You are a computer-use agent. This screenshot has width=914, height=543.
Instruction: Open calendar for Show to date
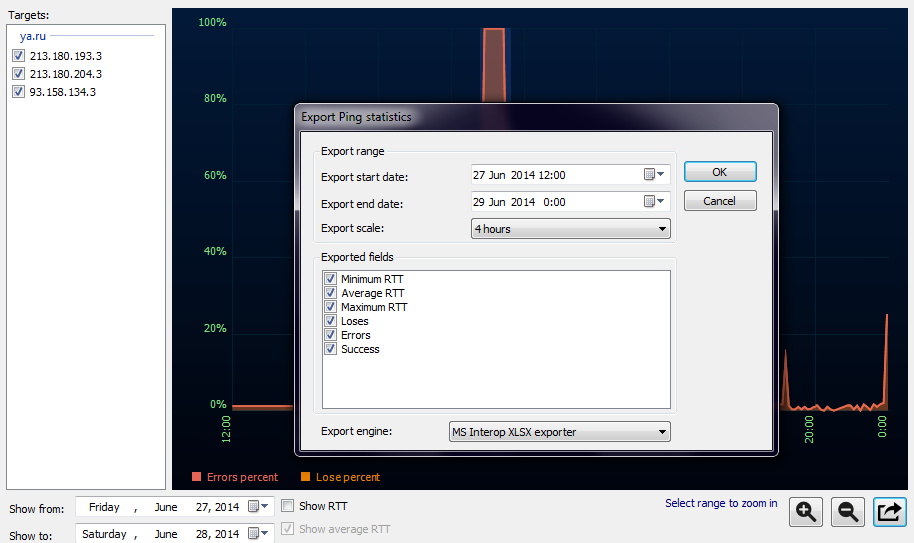(258, 534)
